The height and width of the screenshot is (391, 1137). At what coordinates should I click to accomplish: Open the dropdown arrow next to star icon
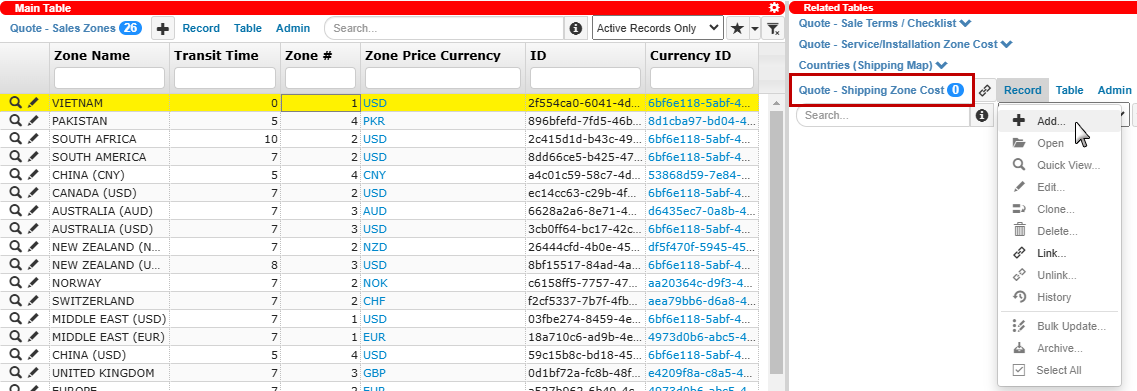[754, 29]
